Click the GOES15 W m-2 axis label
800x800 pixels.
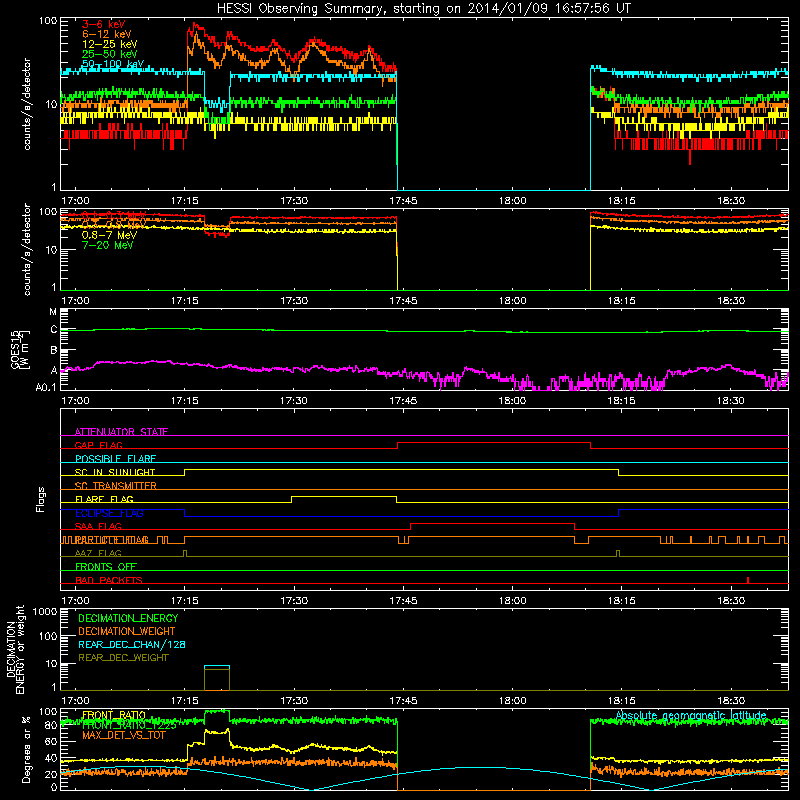(20, 349)
